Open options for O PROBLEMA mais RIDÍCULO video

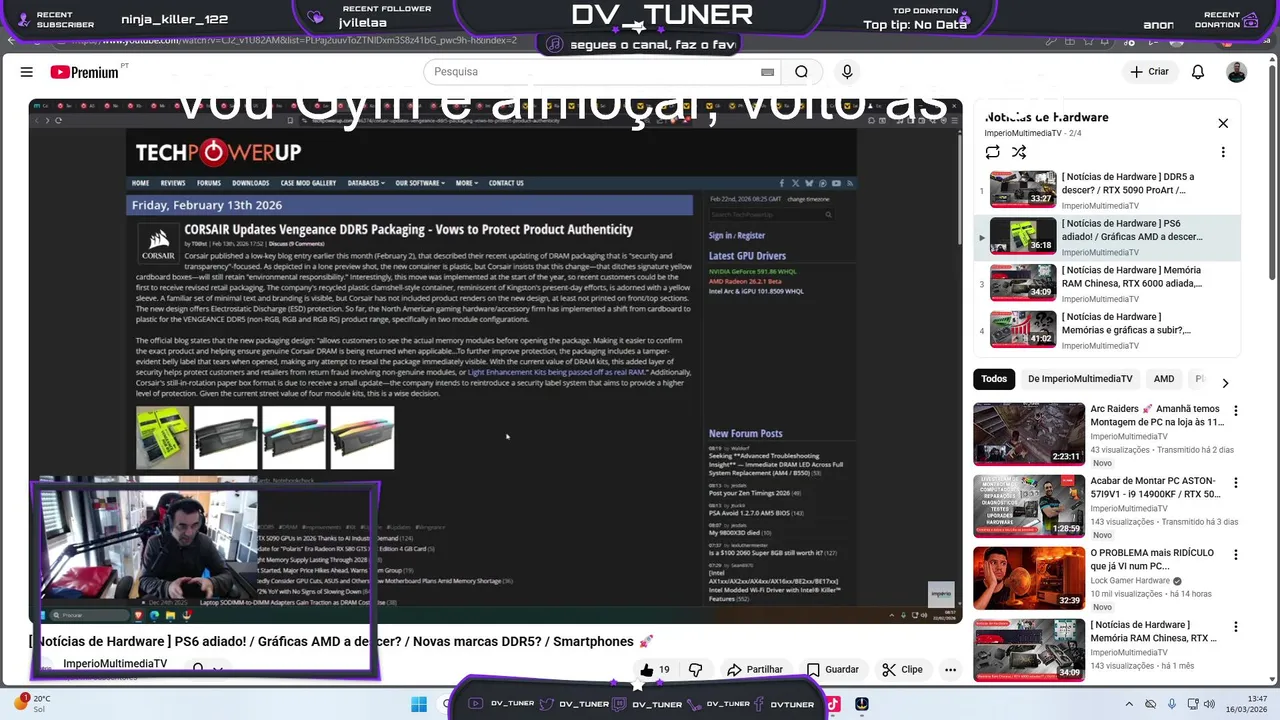1236,555
